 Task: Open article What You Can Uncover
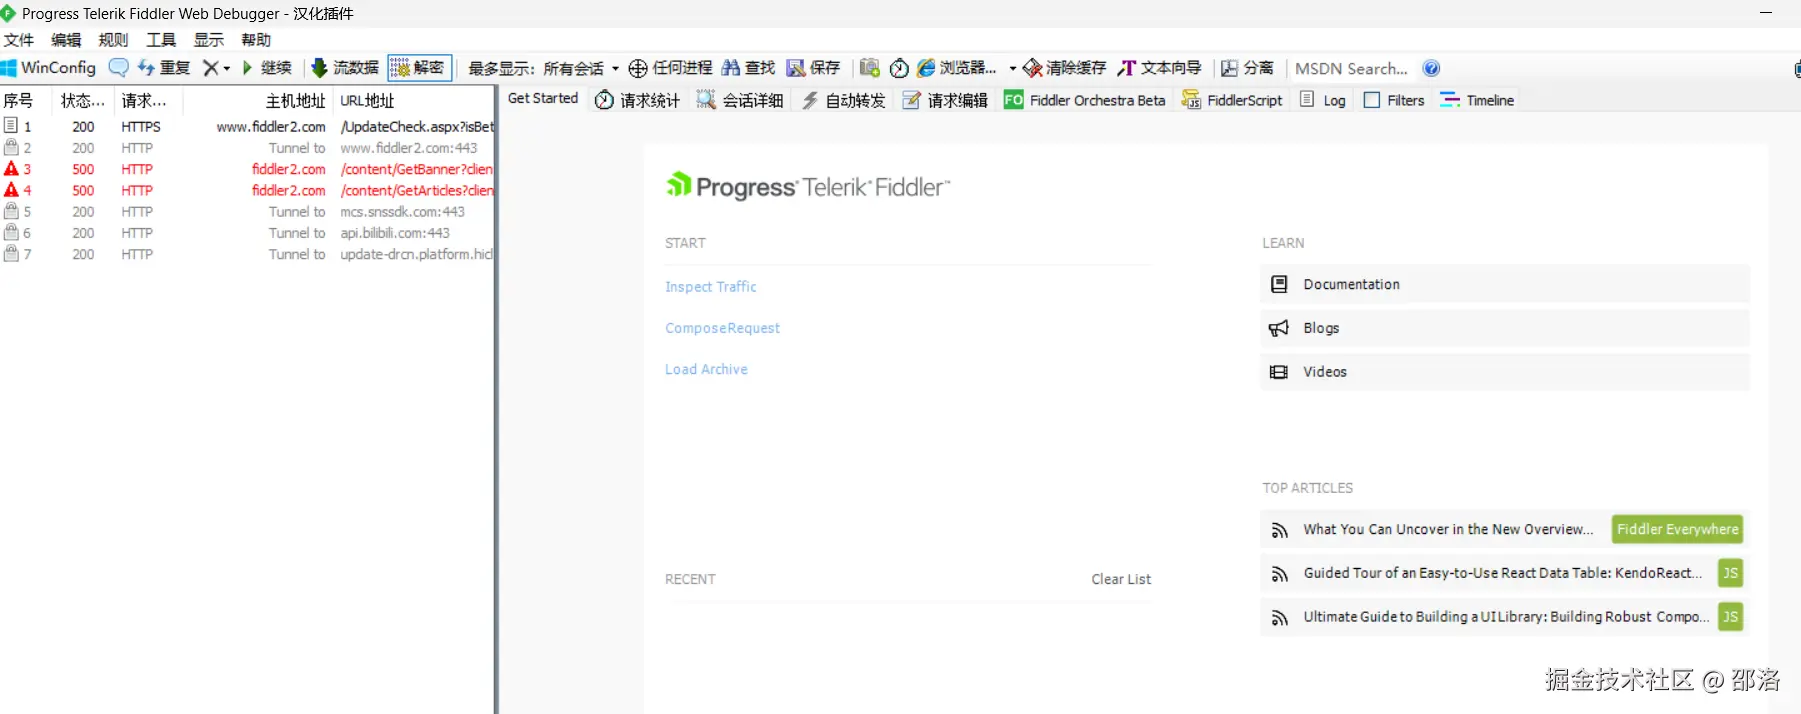(1447, 530)
